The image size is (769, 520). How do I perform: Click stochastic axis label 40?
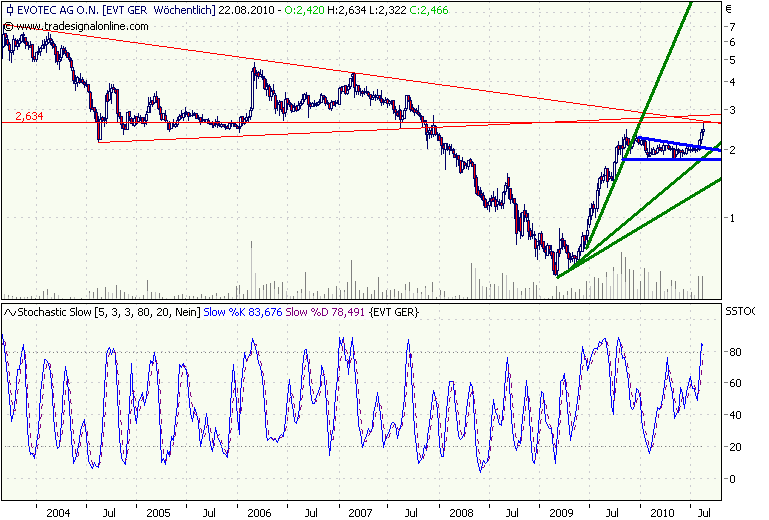pyautogui.click(x=735, y=416)
